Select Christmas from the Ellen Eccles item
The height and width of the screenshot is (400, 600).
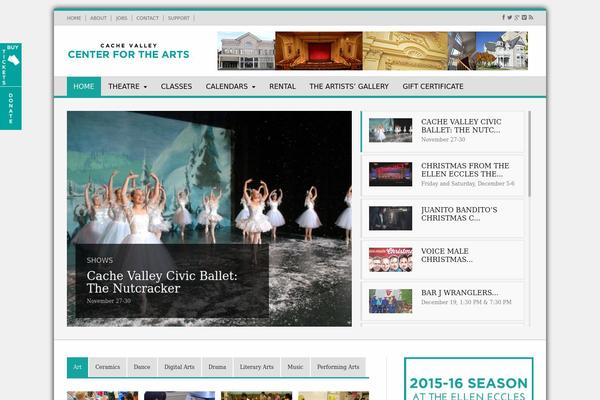(443, 175)
